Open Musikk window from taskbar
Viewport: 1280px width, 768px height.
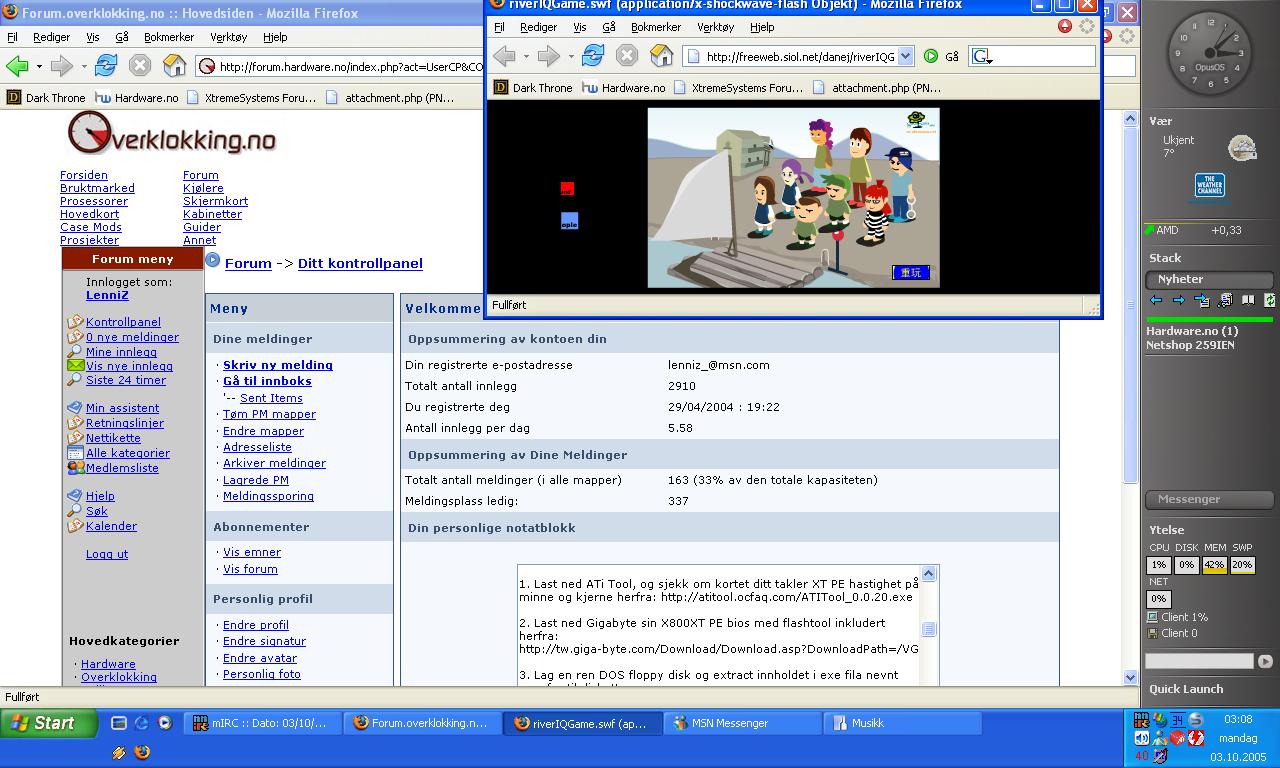pyautogui.click(x=902, y=723)
